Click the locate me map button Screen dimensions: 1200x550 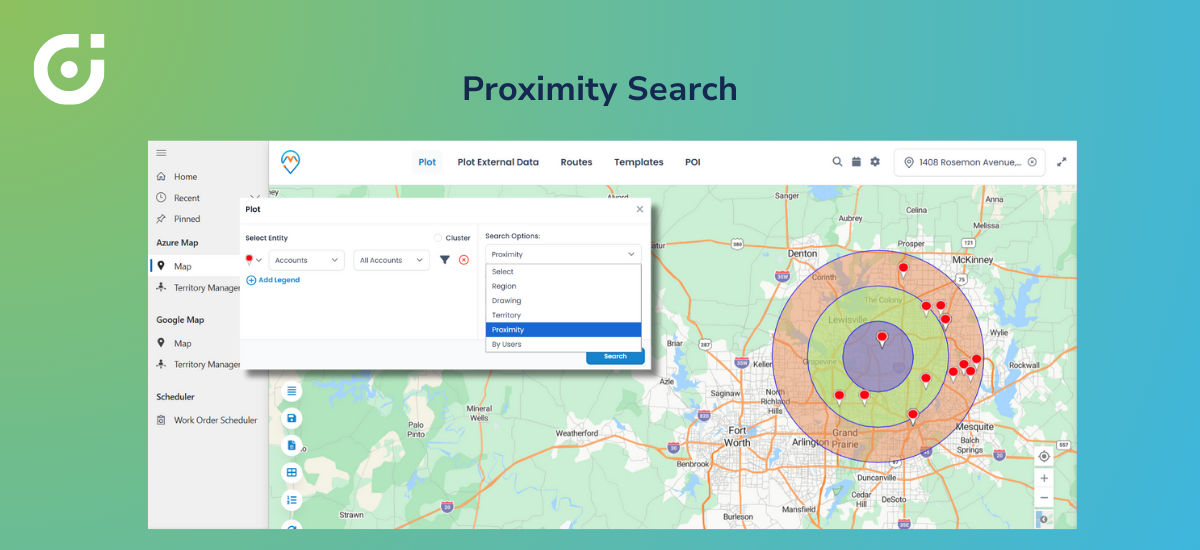(1044, 456)
